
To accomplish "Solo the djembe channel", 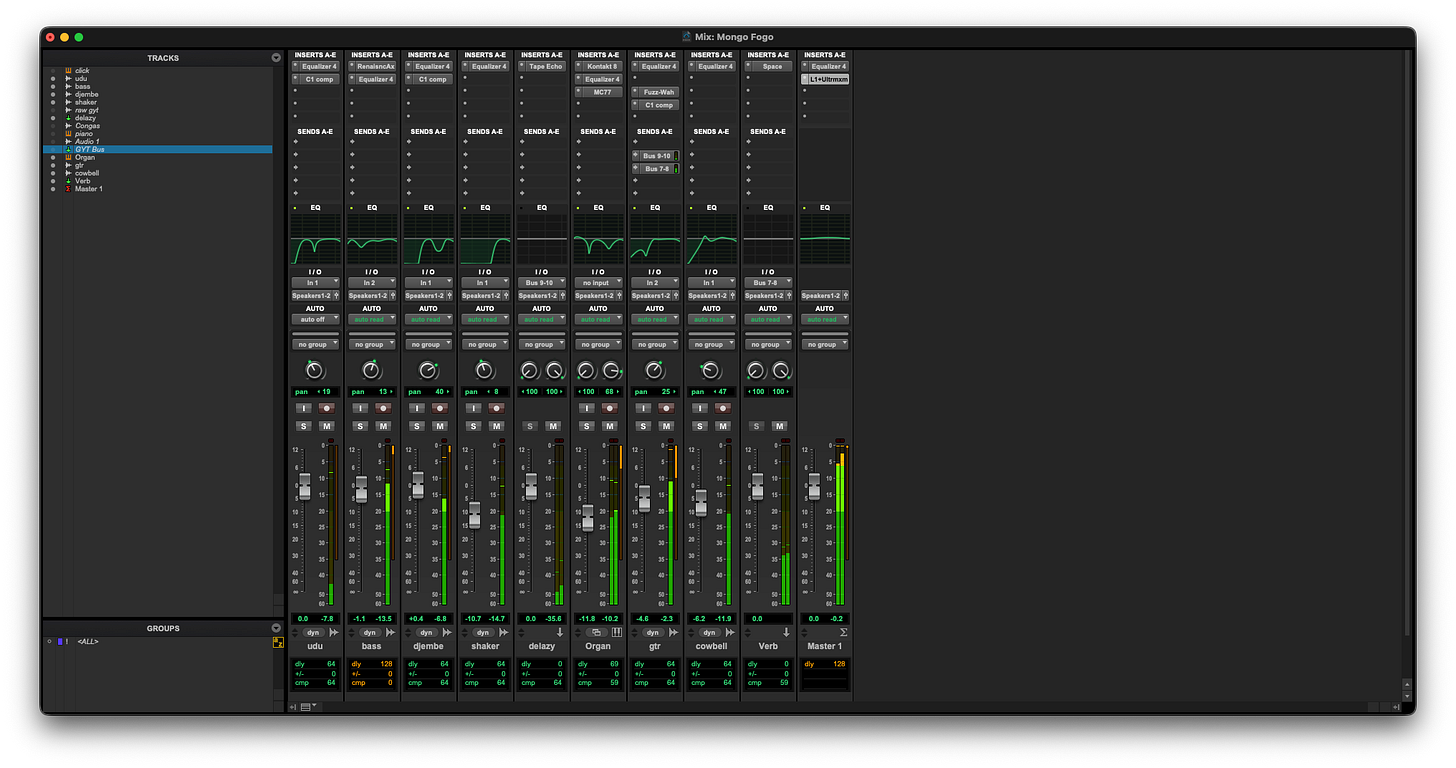I will click(x=417, y=426).
